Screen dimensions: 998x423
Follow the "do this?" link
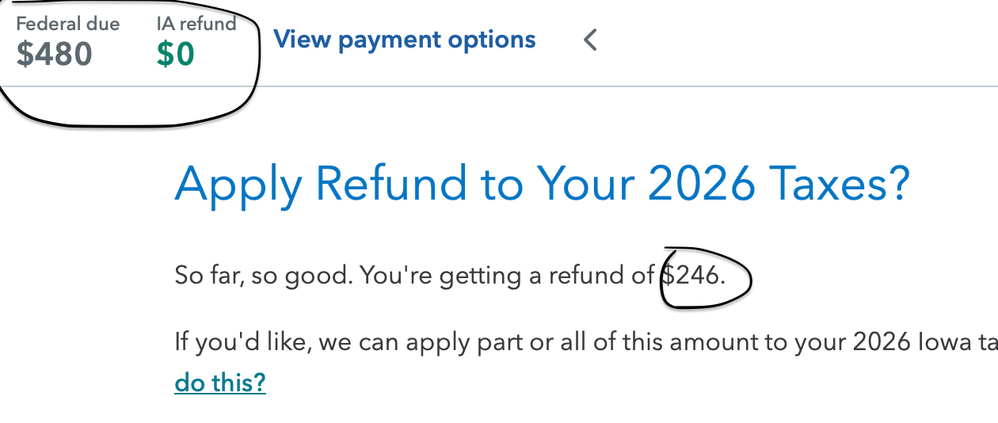[x=220, y=383]
